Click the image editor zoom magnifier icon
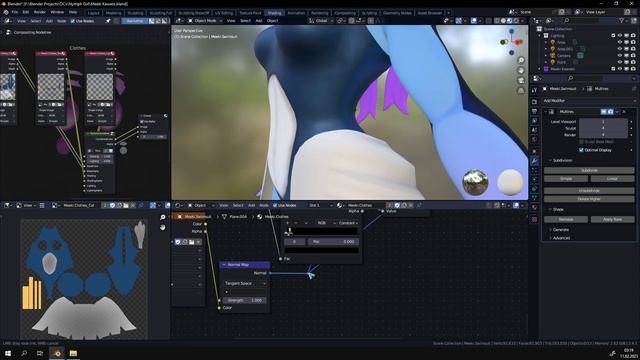The image size is (640, 360). coord(162,217)
